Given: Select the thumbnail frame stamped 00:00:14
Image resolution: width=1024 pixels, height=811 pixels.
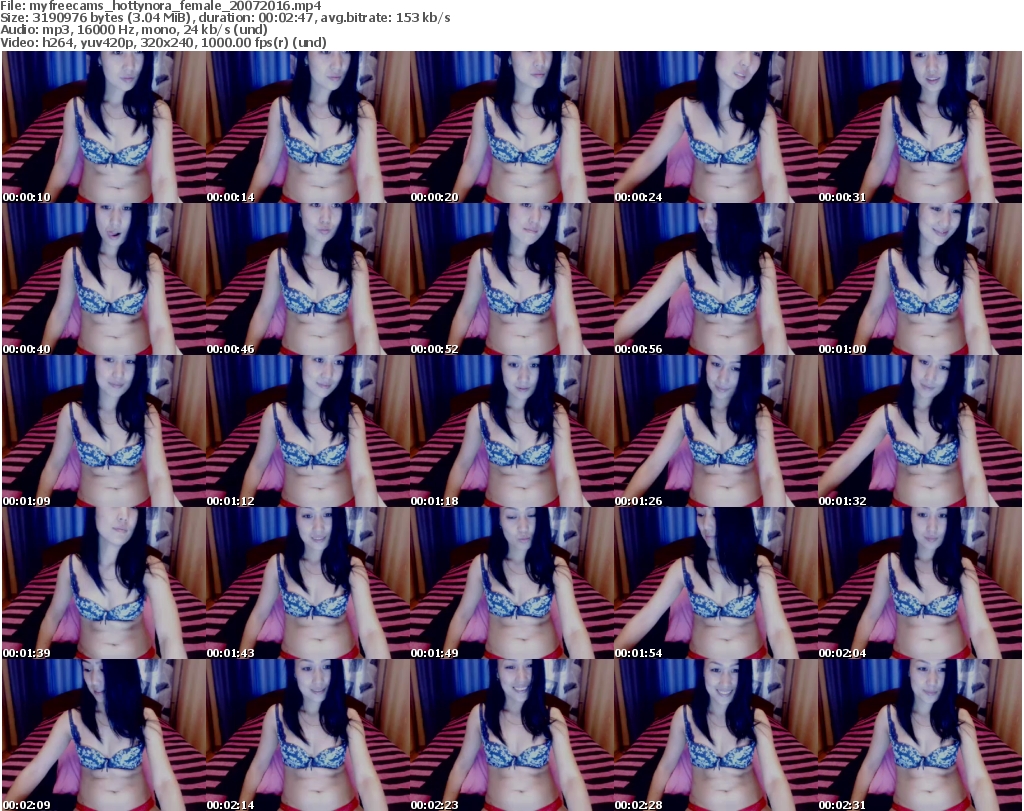Looking at the screenshot, I should (308, 127).
